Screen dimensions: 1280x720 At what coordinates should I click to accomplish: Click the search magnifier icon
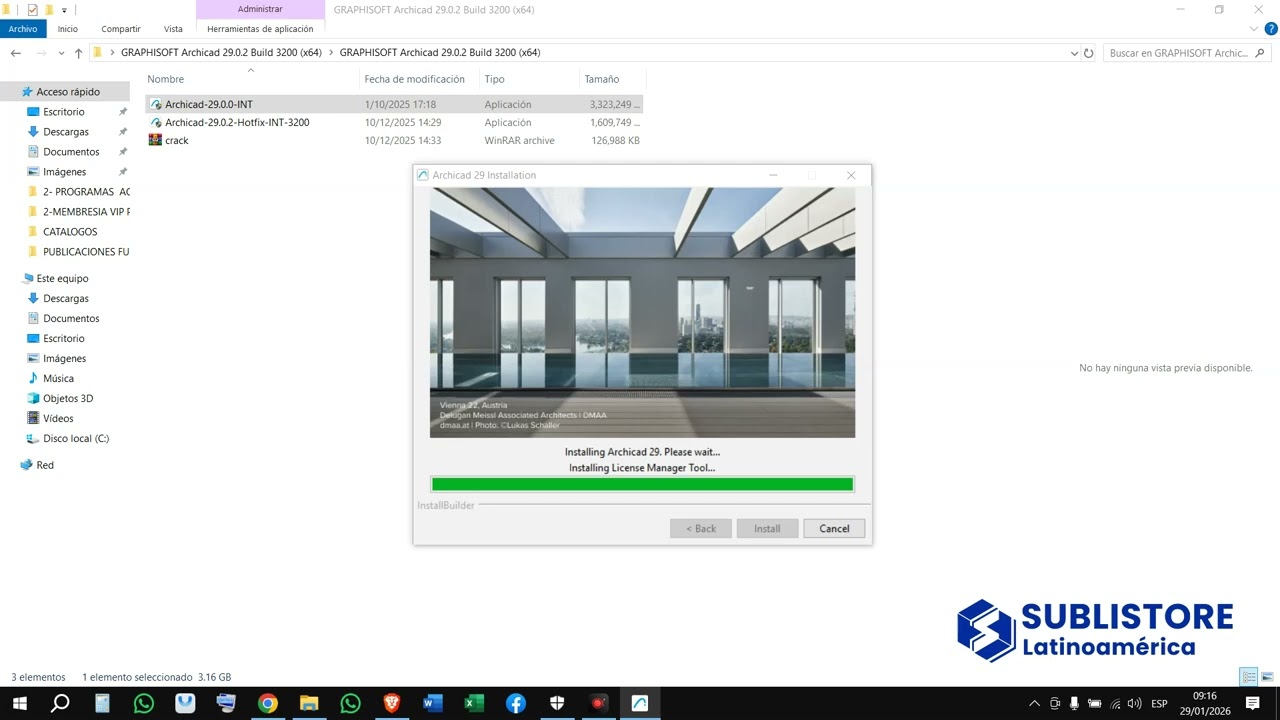(x=1261, y=53)
